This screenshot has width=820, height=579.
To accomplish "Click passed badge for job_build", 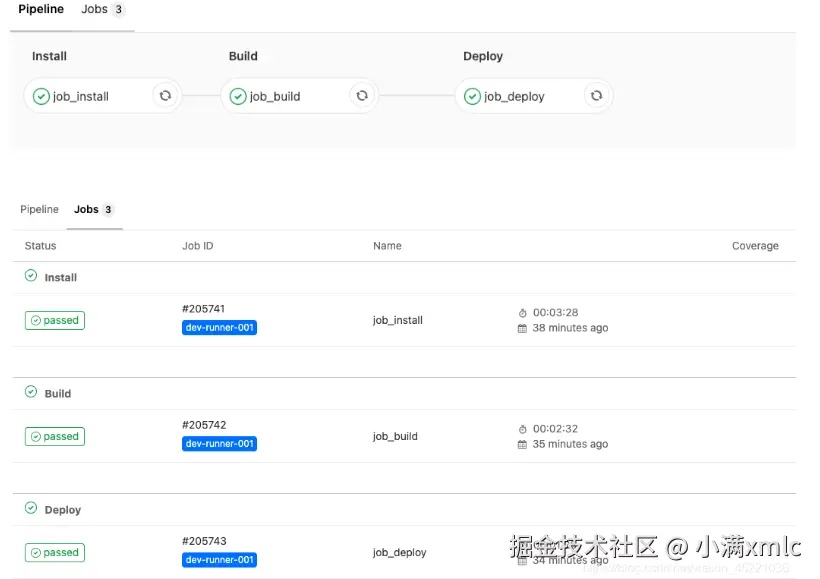I will click(x=55, y=436).
